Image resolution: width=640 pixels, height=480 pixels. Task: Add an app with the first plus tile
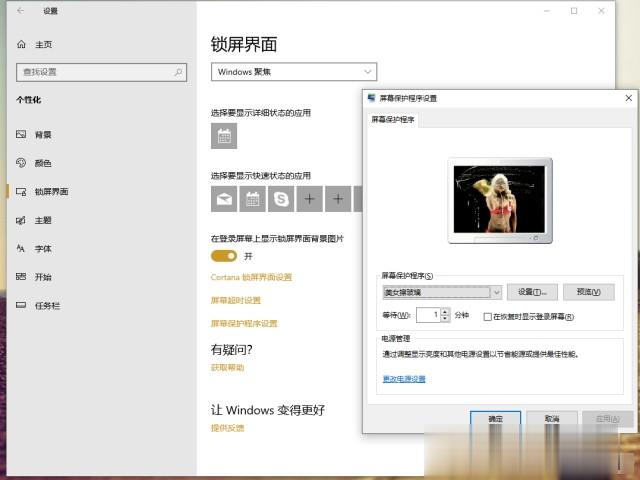coord(309,199)
